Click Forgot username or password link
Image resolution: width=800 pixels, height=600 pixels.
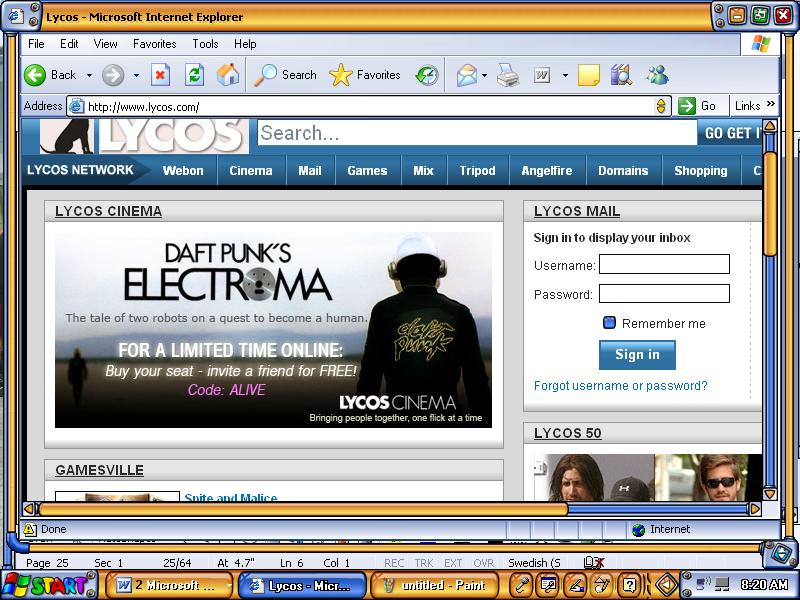(x=620, y=386)
